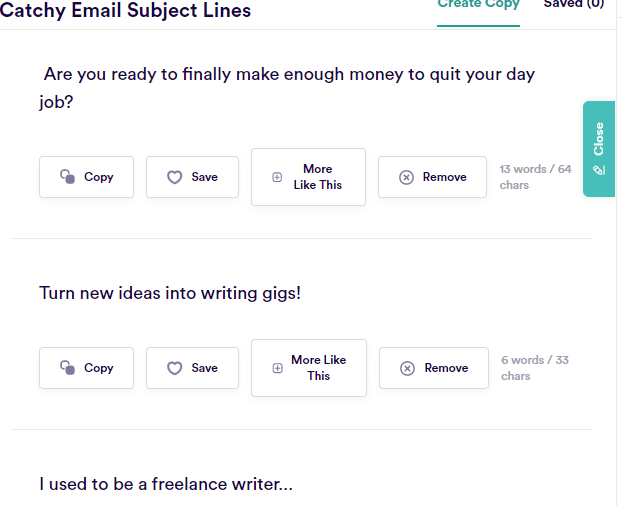This screenshot has width=622, height=506.
Task: Click copy icon for writing gigs line
Action: point(67,368)
